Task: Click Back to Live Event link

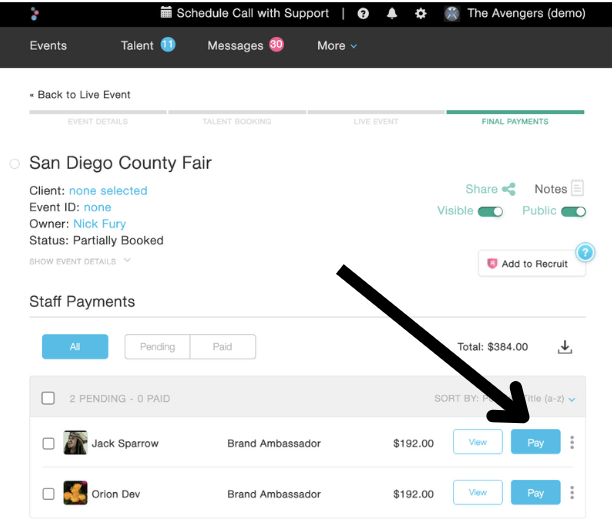Action: [80, 95]
